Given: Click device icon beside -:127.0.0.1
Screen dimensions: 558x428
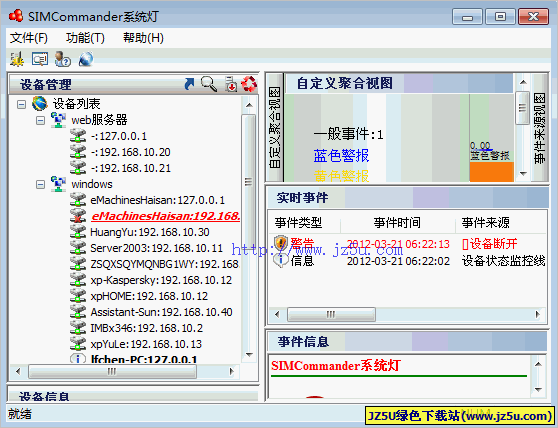Looking at the screenshot, I should pyautogui.click(x=78, y=136).
